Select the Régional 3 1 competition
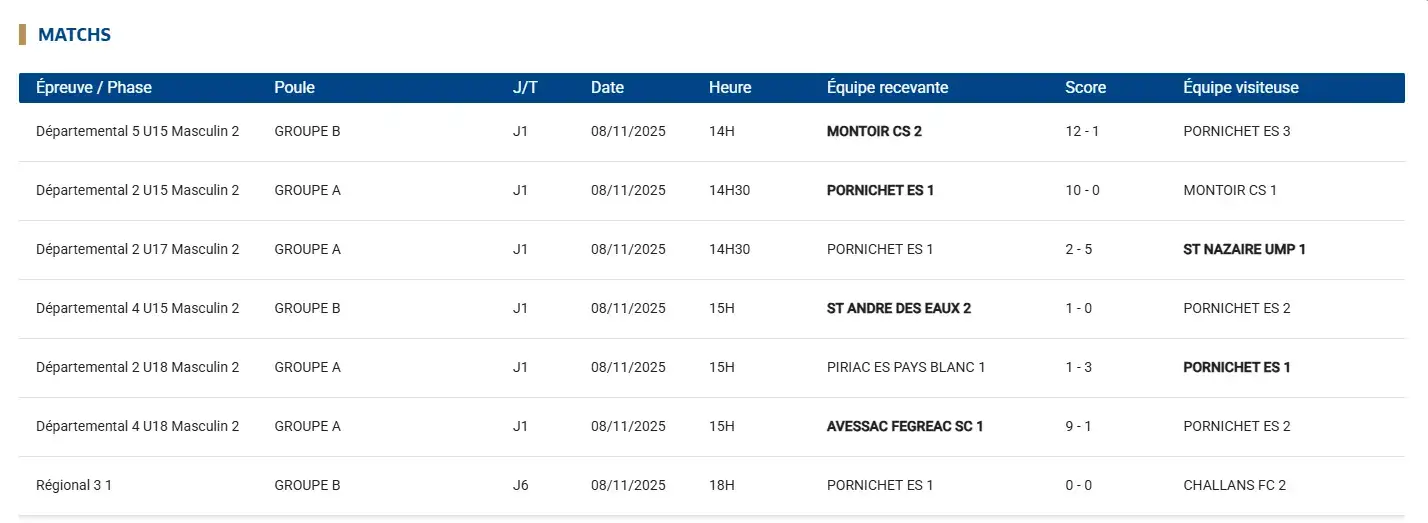The height and width of the screenshot is (523, 1428). coord(74,485)
